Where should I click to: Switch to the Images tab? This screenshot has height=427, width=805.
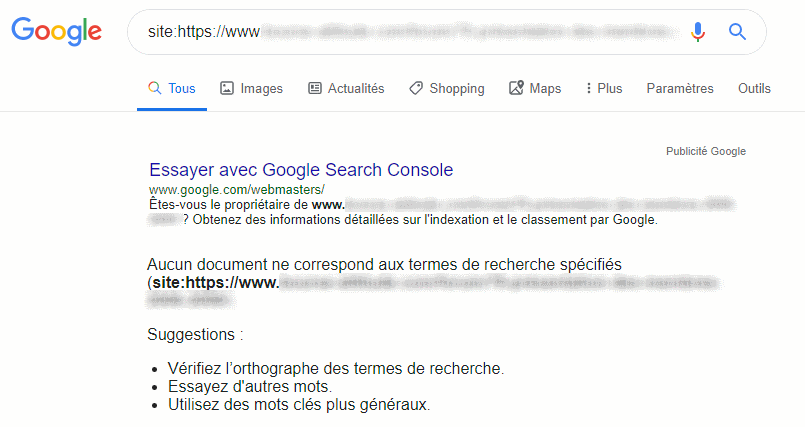[x=261, y=88]
